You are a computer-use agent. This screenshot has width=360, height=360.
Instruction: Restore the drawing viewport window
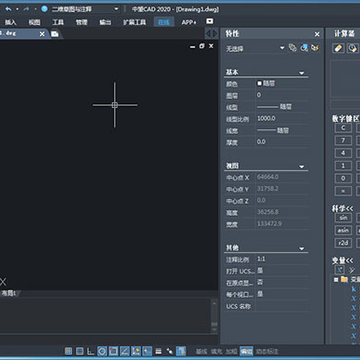[202, 46]
